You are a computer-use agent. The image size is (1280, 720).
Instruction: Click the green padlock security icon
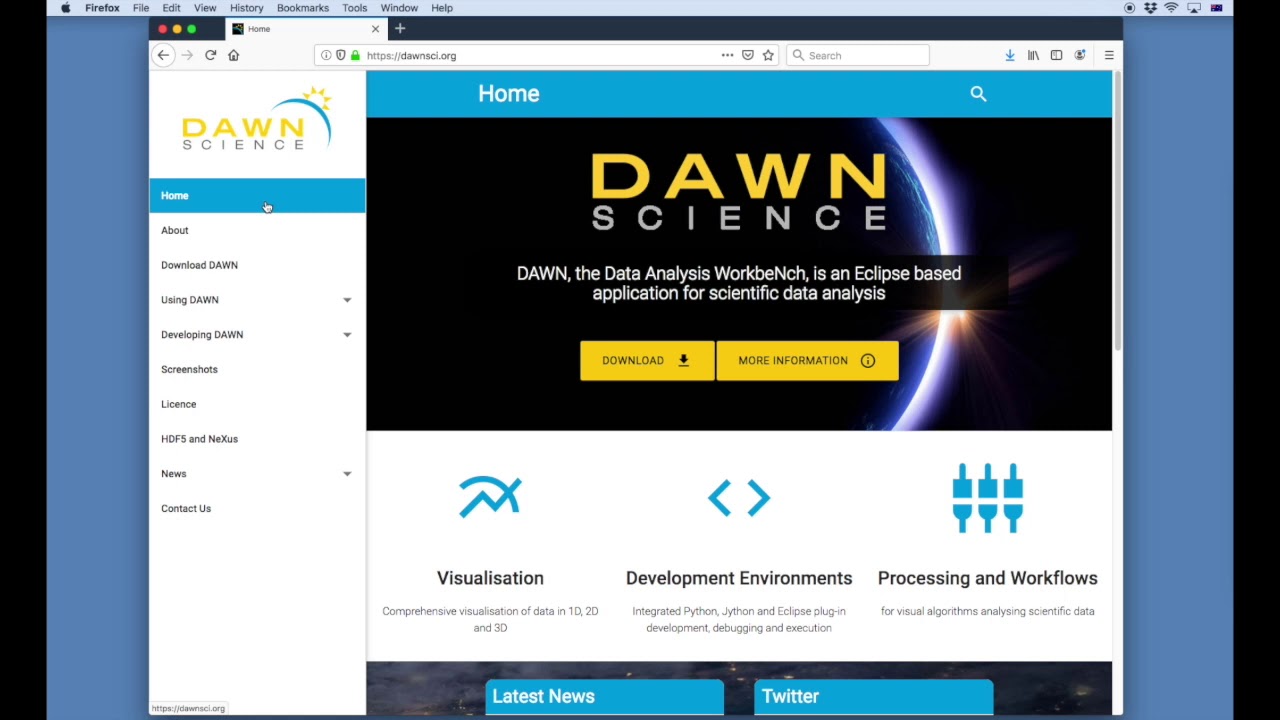(355, 55)
